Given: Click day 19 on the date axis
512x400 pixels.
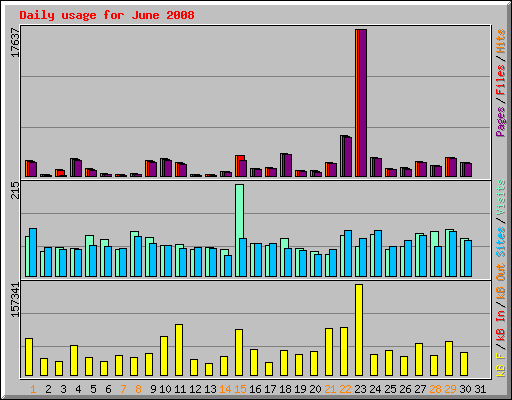Looking at the screenshot, I should [300, 389].
